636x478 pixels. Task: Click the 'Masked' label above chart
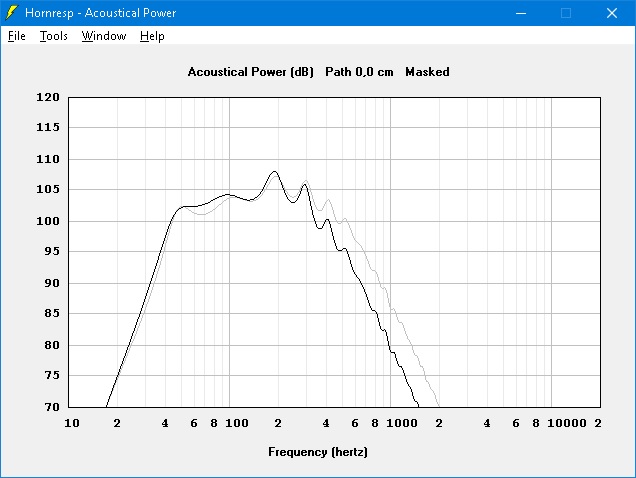pos(427,72)
